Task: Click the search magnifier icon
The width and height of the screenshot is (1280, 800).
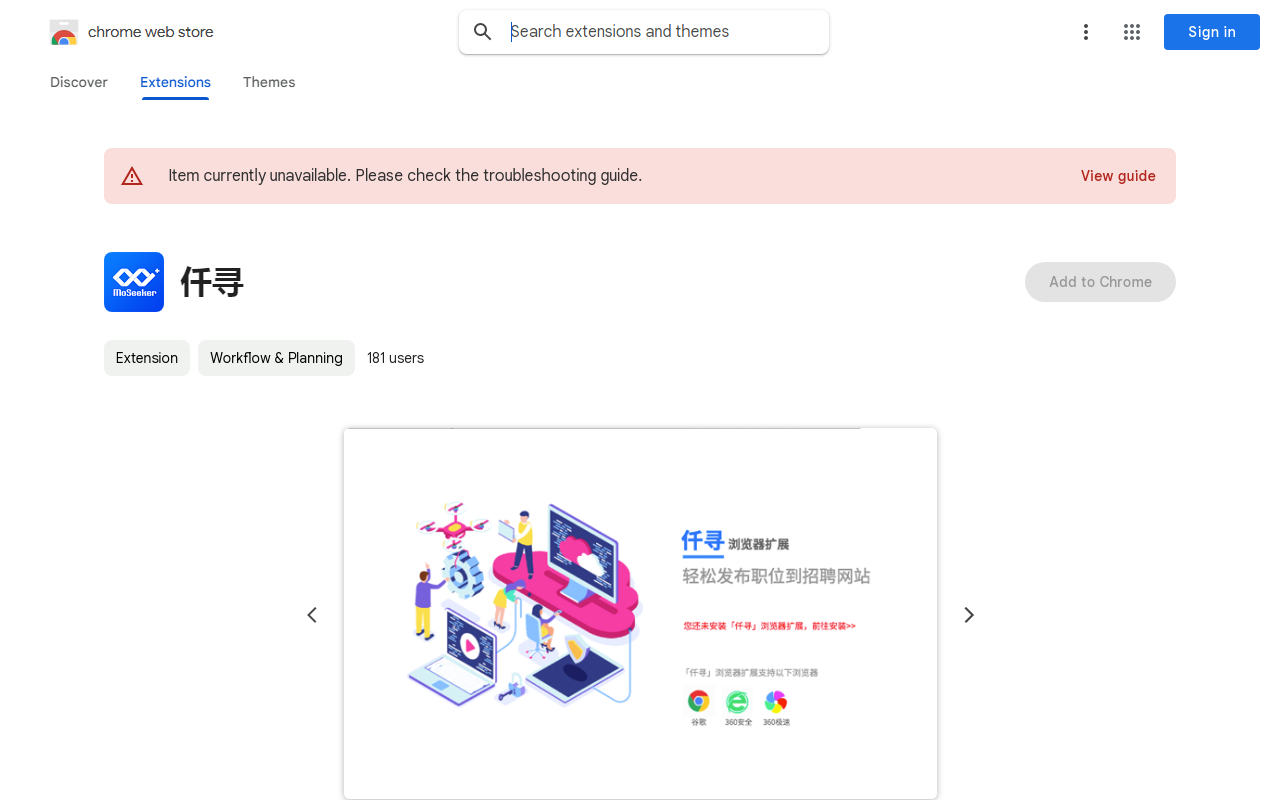Action: (483, 32)
